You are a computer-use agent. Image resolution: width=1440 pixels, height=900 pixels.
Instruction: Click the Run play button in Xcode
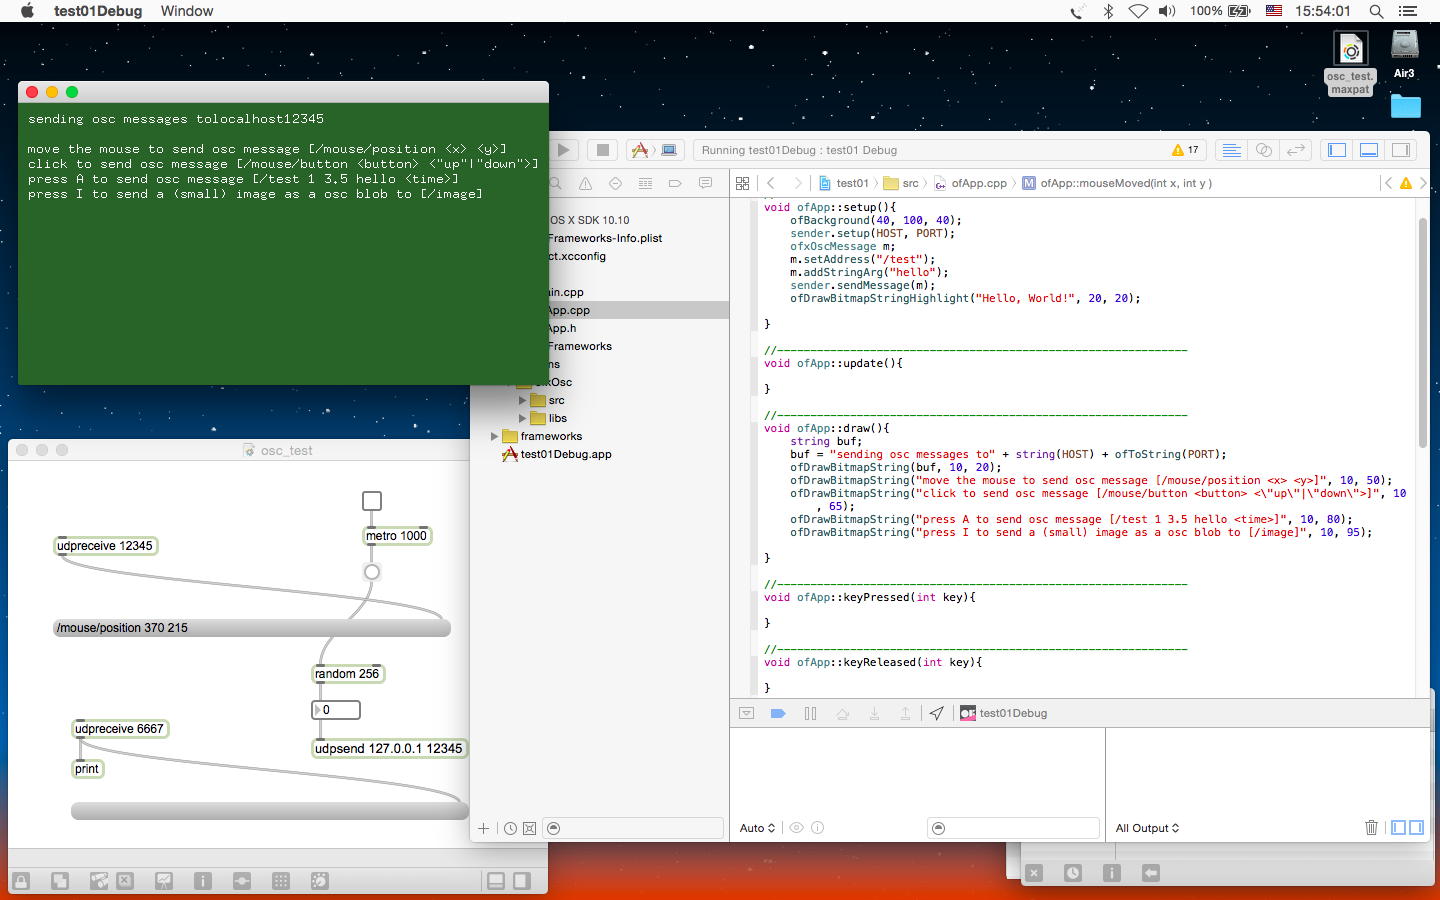coord(564,150)
